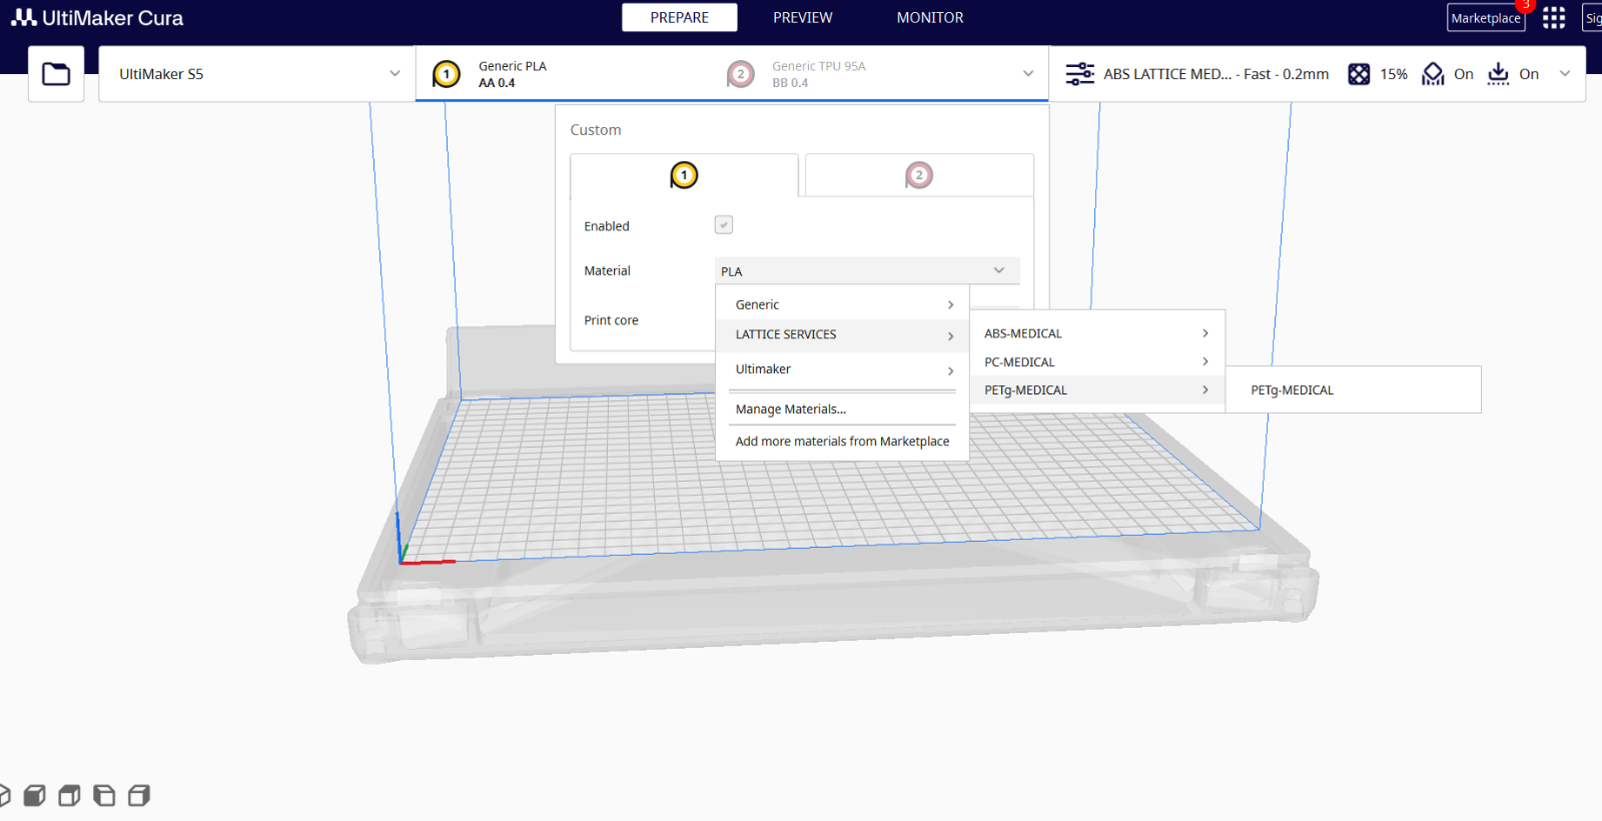Collapse the material configuration panel chevron
This screenshot has height=821, width=1602.
coord(1028,74)
